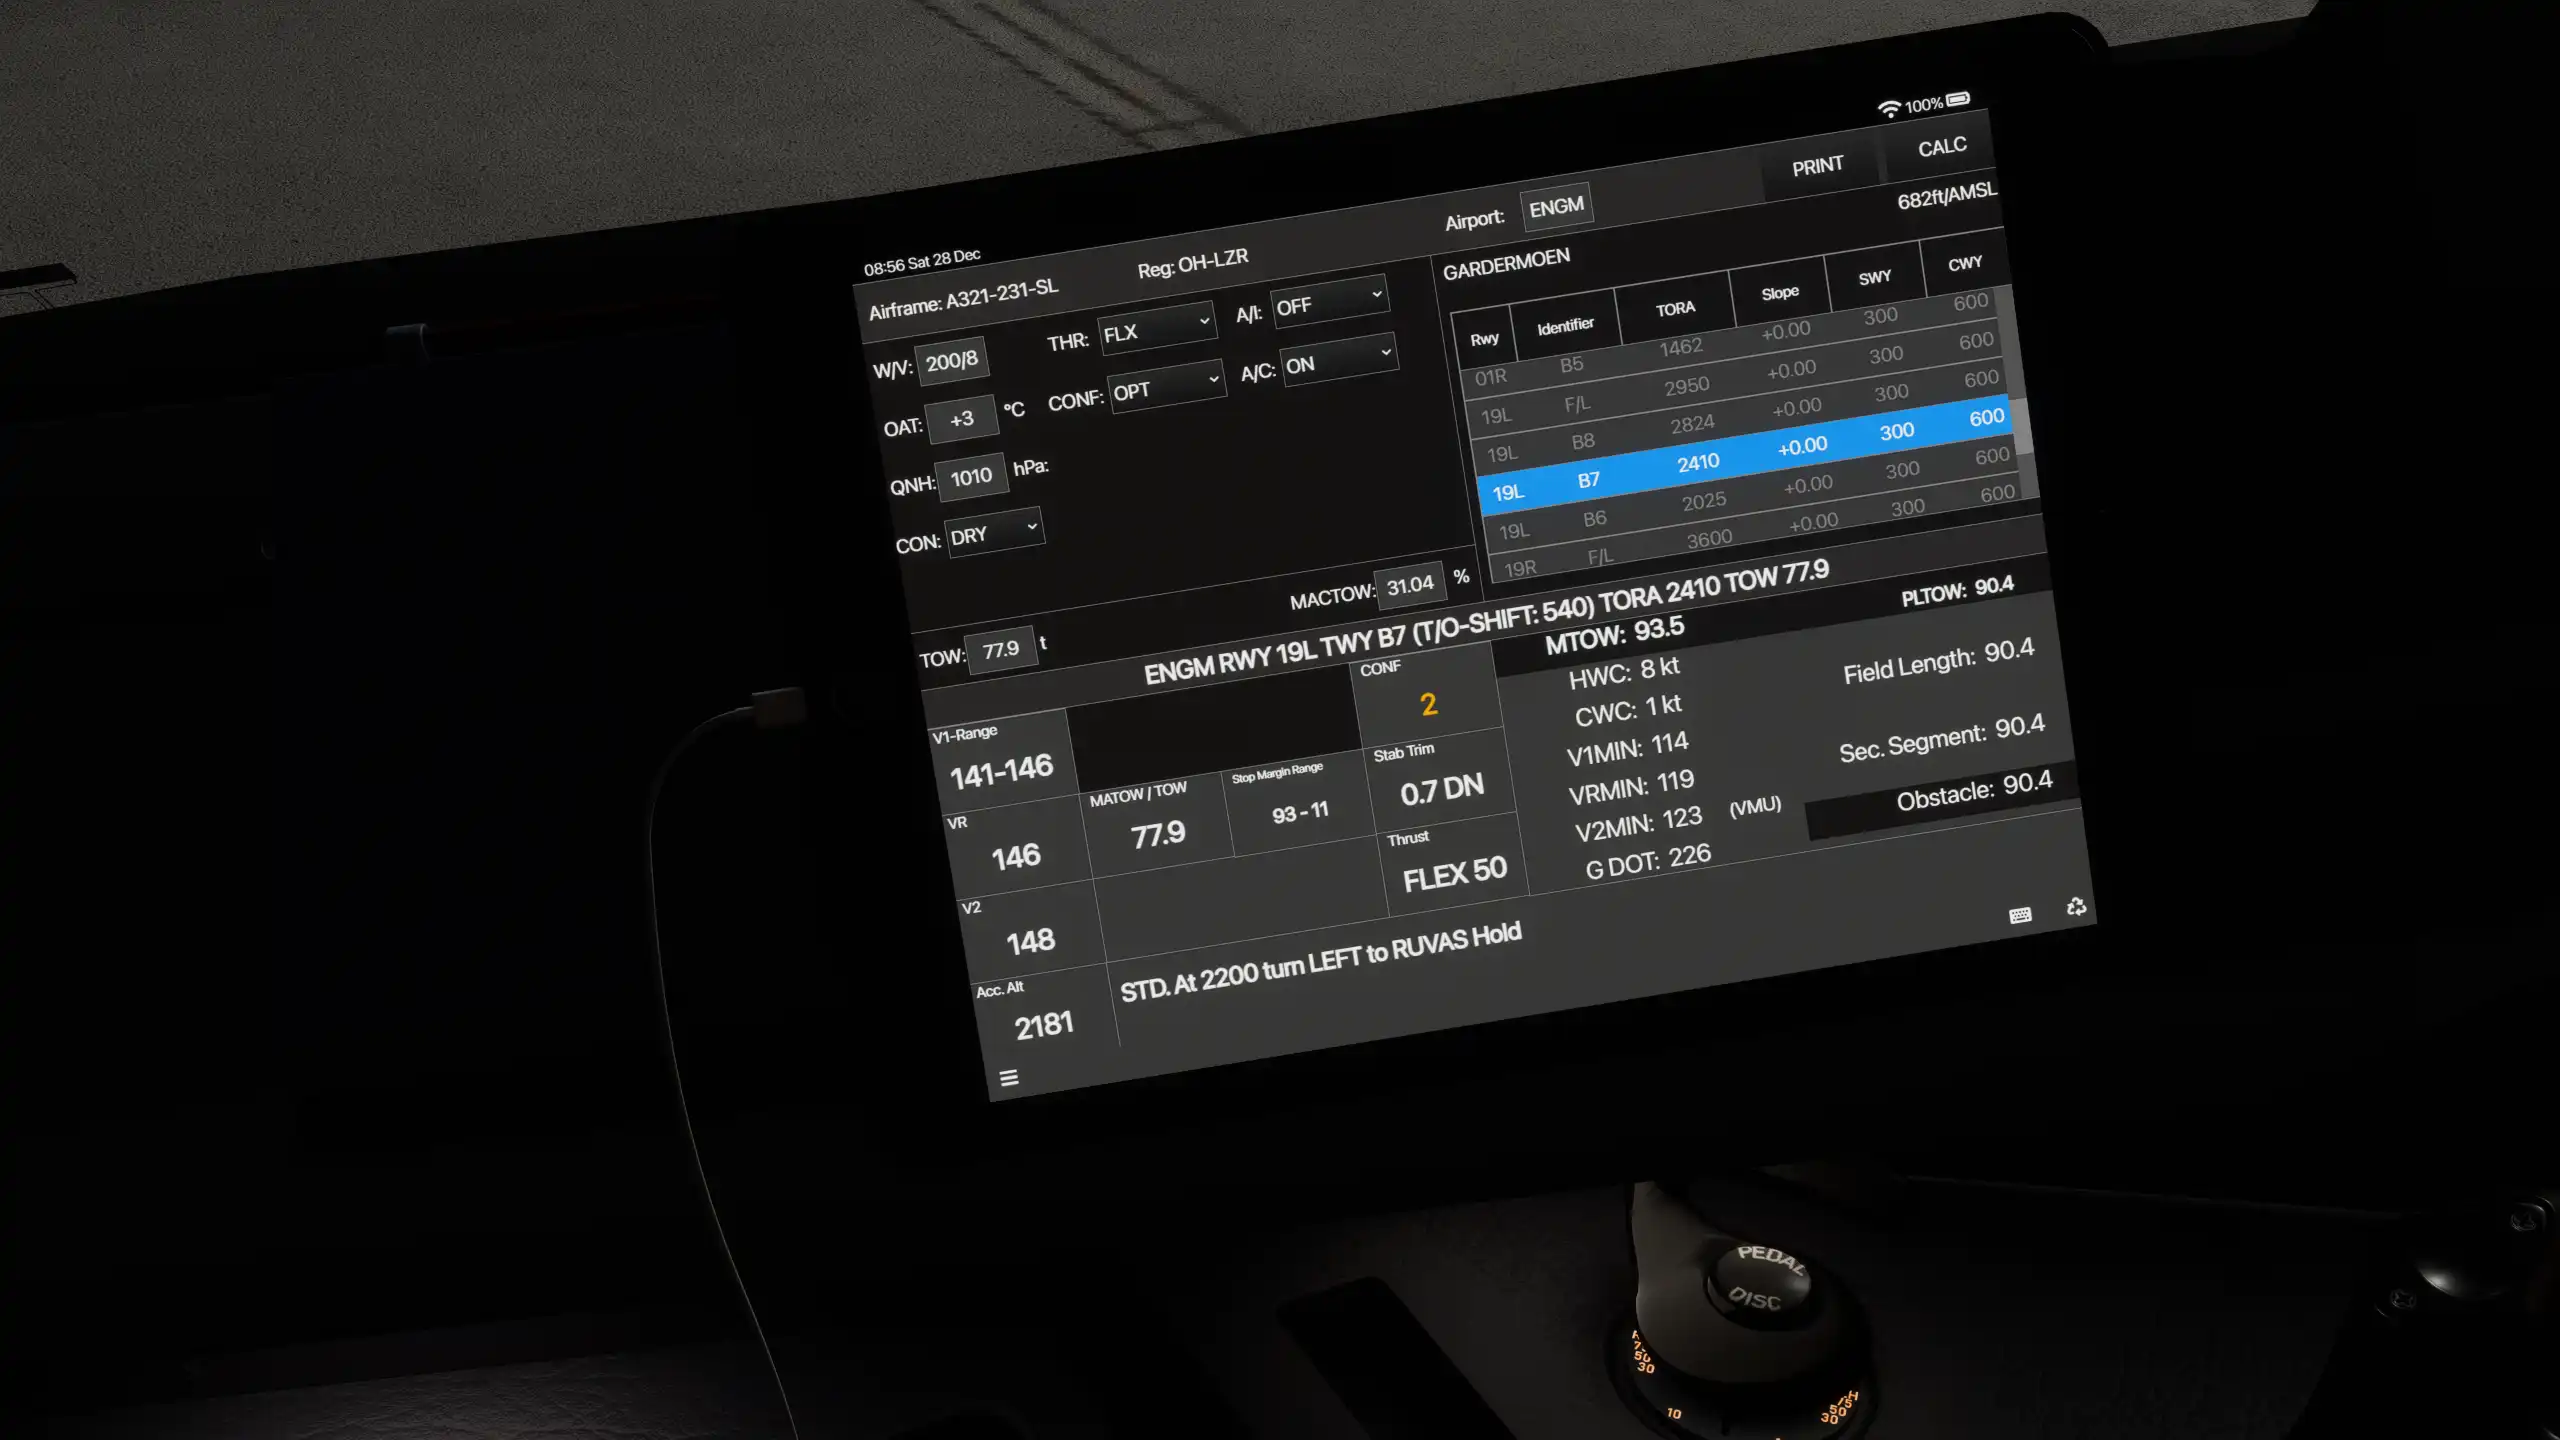The height and width of the screenshot is (1440, 2560).
Task: Check the battery status icon
Action: click(1958, 99)
